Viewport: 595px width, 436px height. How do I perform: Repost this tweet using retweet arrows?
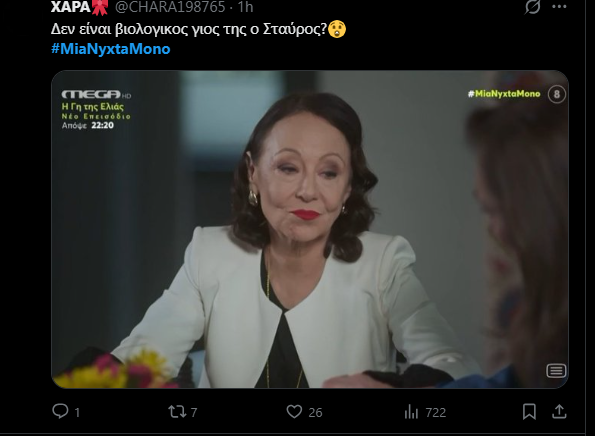coord(177,412)
